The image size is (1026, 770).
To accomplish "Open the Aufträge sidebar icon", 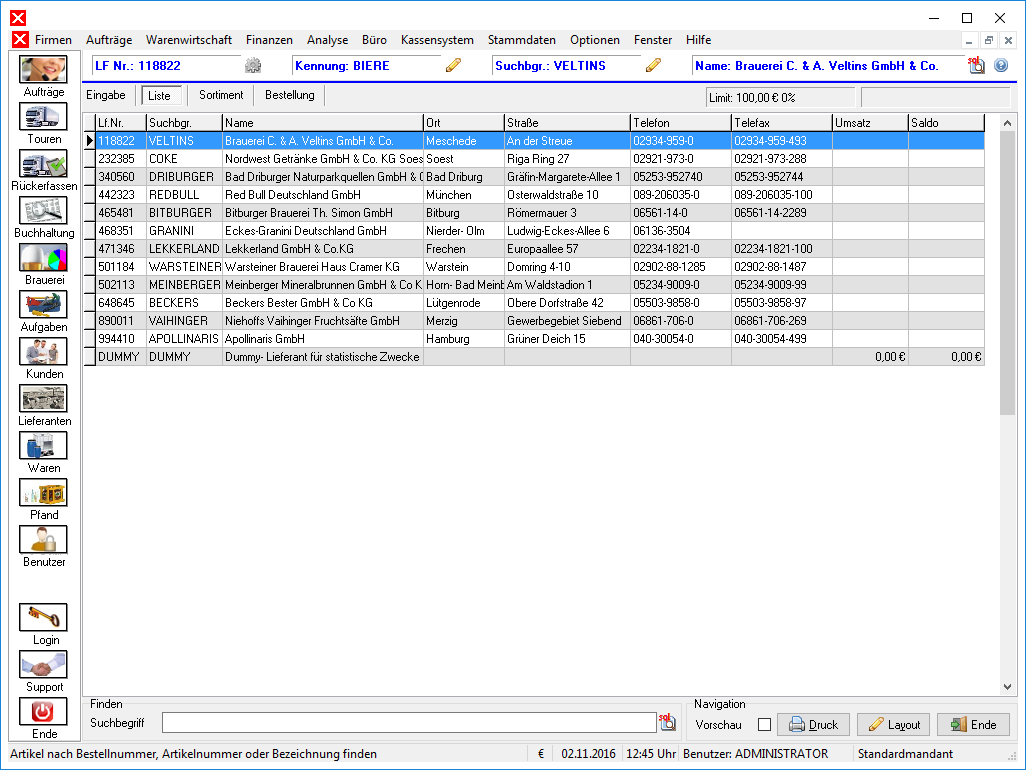I will pyautogui.click(x=43, y=70).
